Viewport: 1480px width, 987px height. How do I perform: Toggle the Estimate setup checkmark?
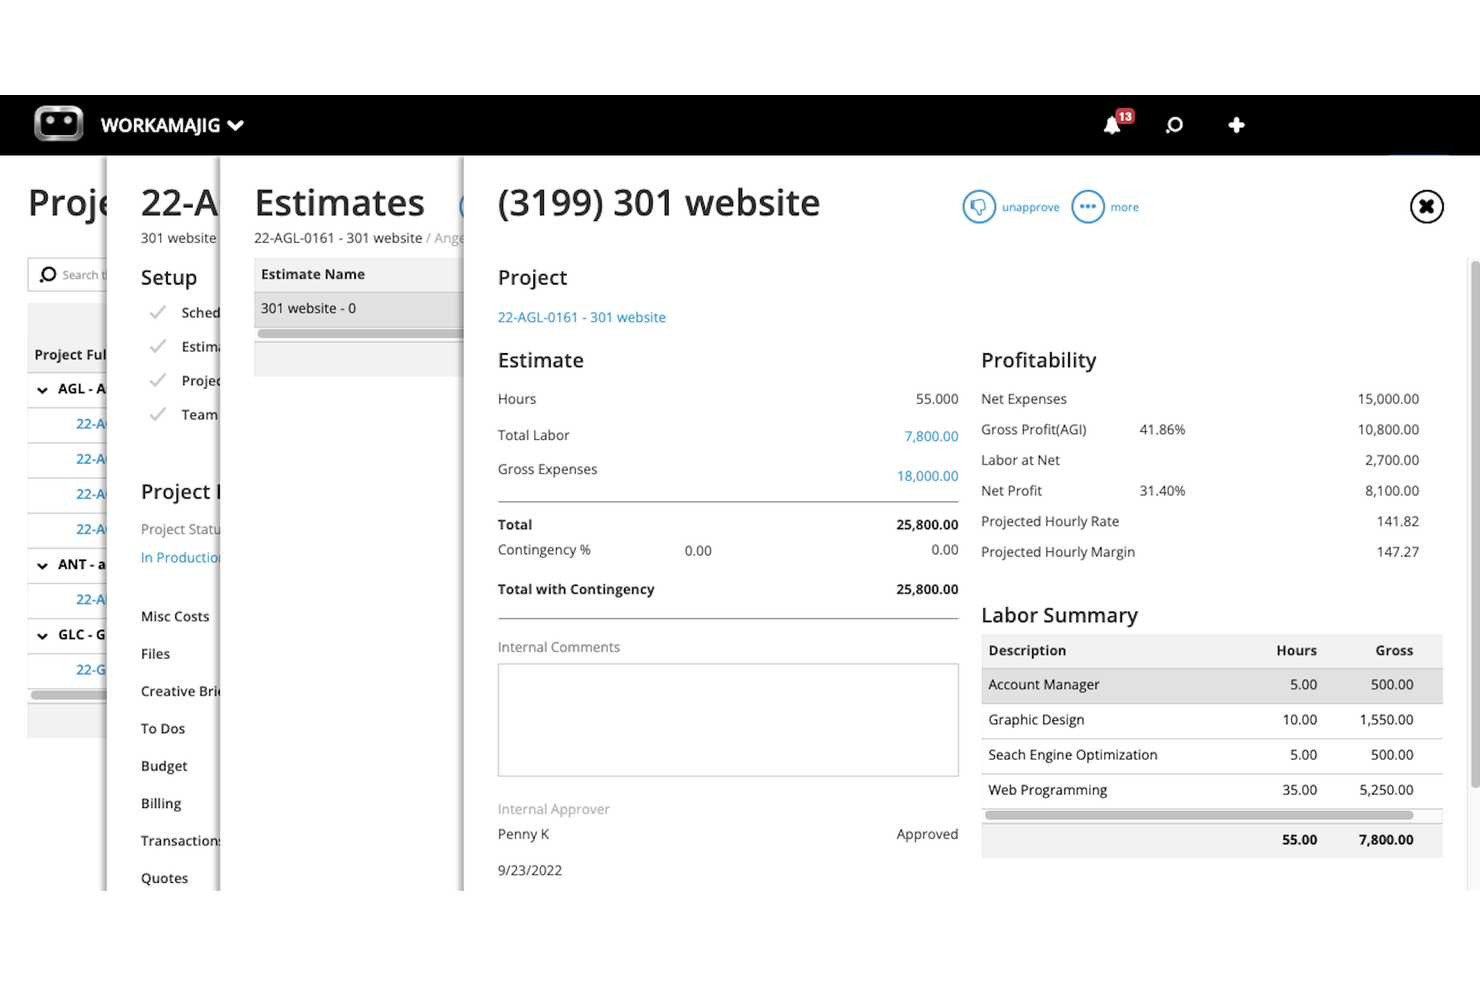click(x=158, y=346)
